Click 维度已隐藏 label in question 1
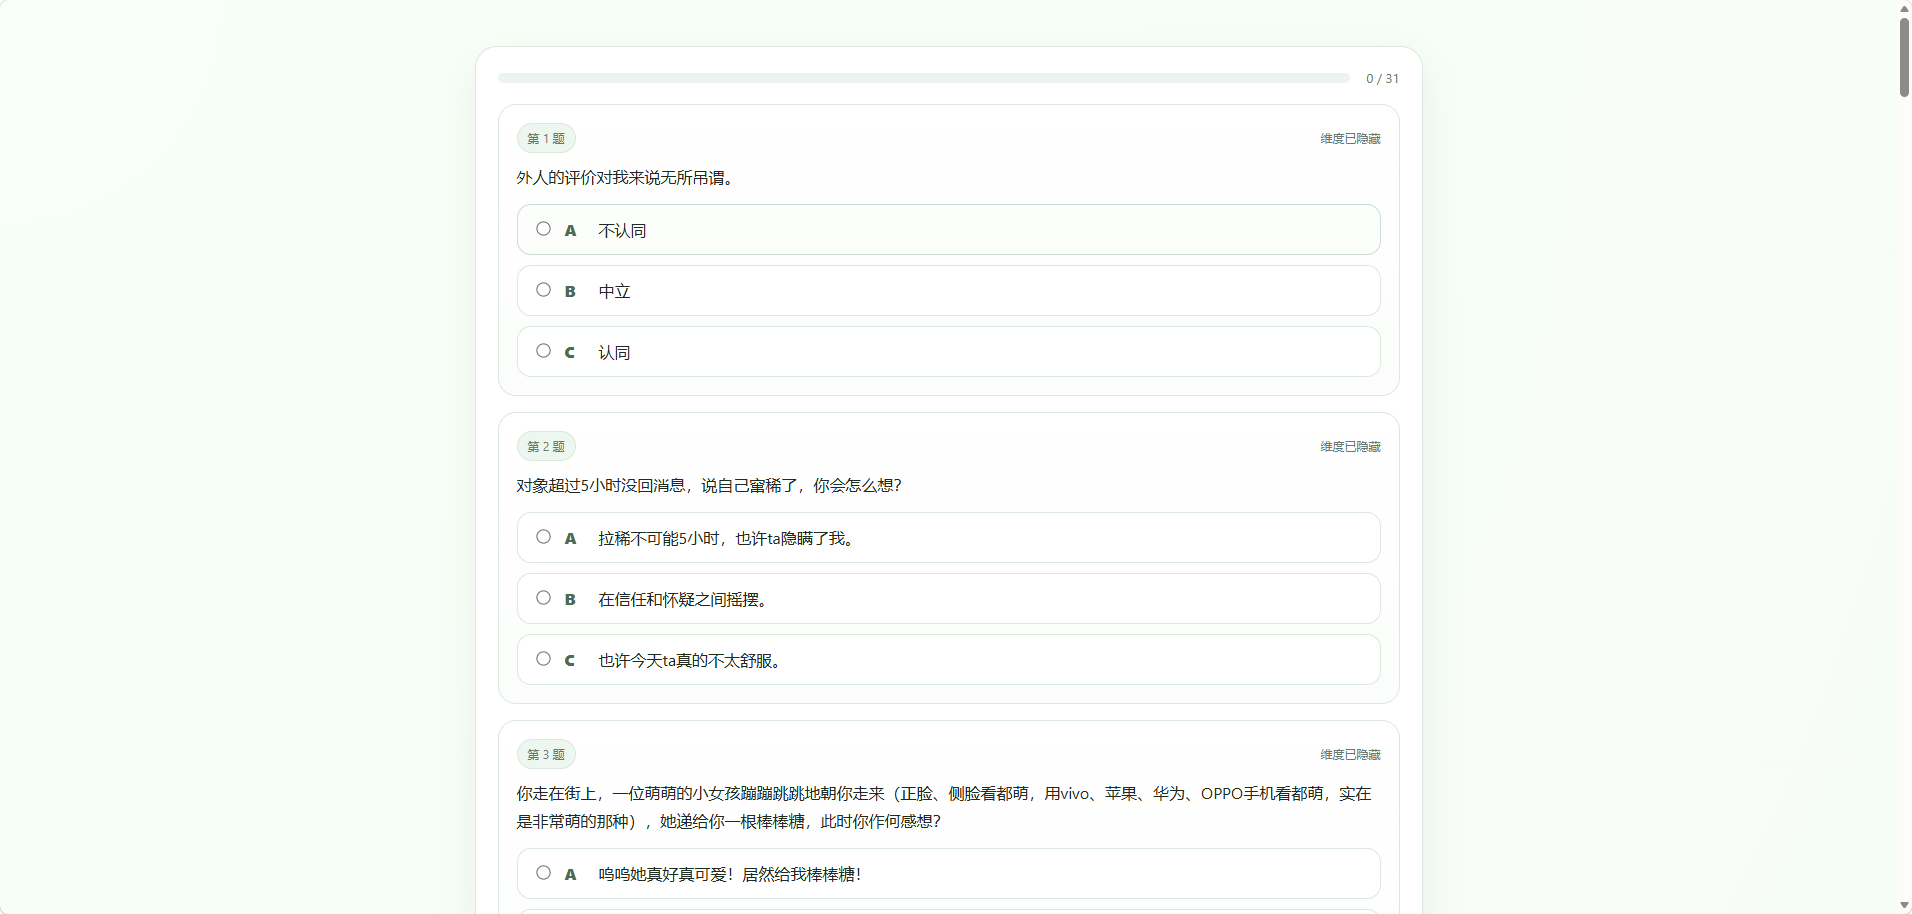The image size is (1912, 914). click(1350, 139)
